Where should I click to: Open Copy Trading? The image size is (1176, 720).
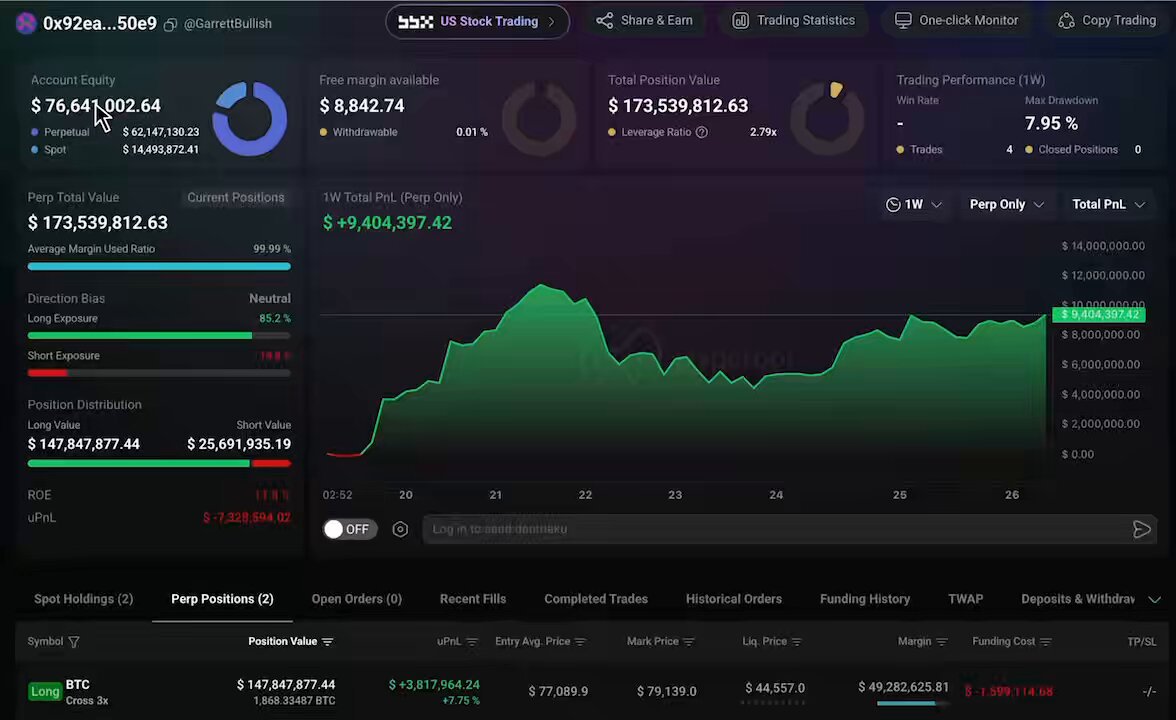(x=1107, y=21)
